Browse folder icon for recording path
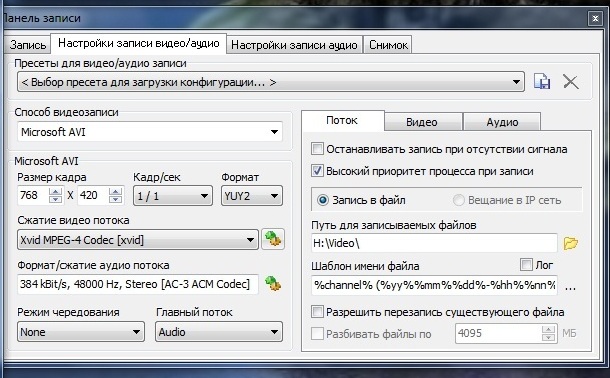 [x=571, y=243]
